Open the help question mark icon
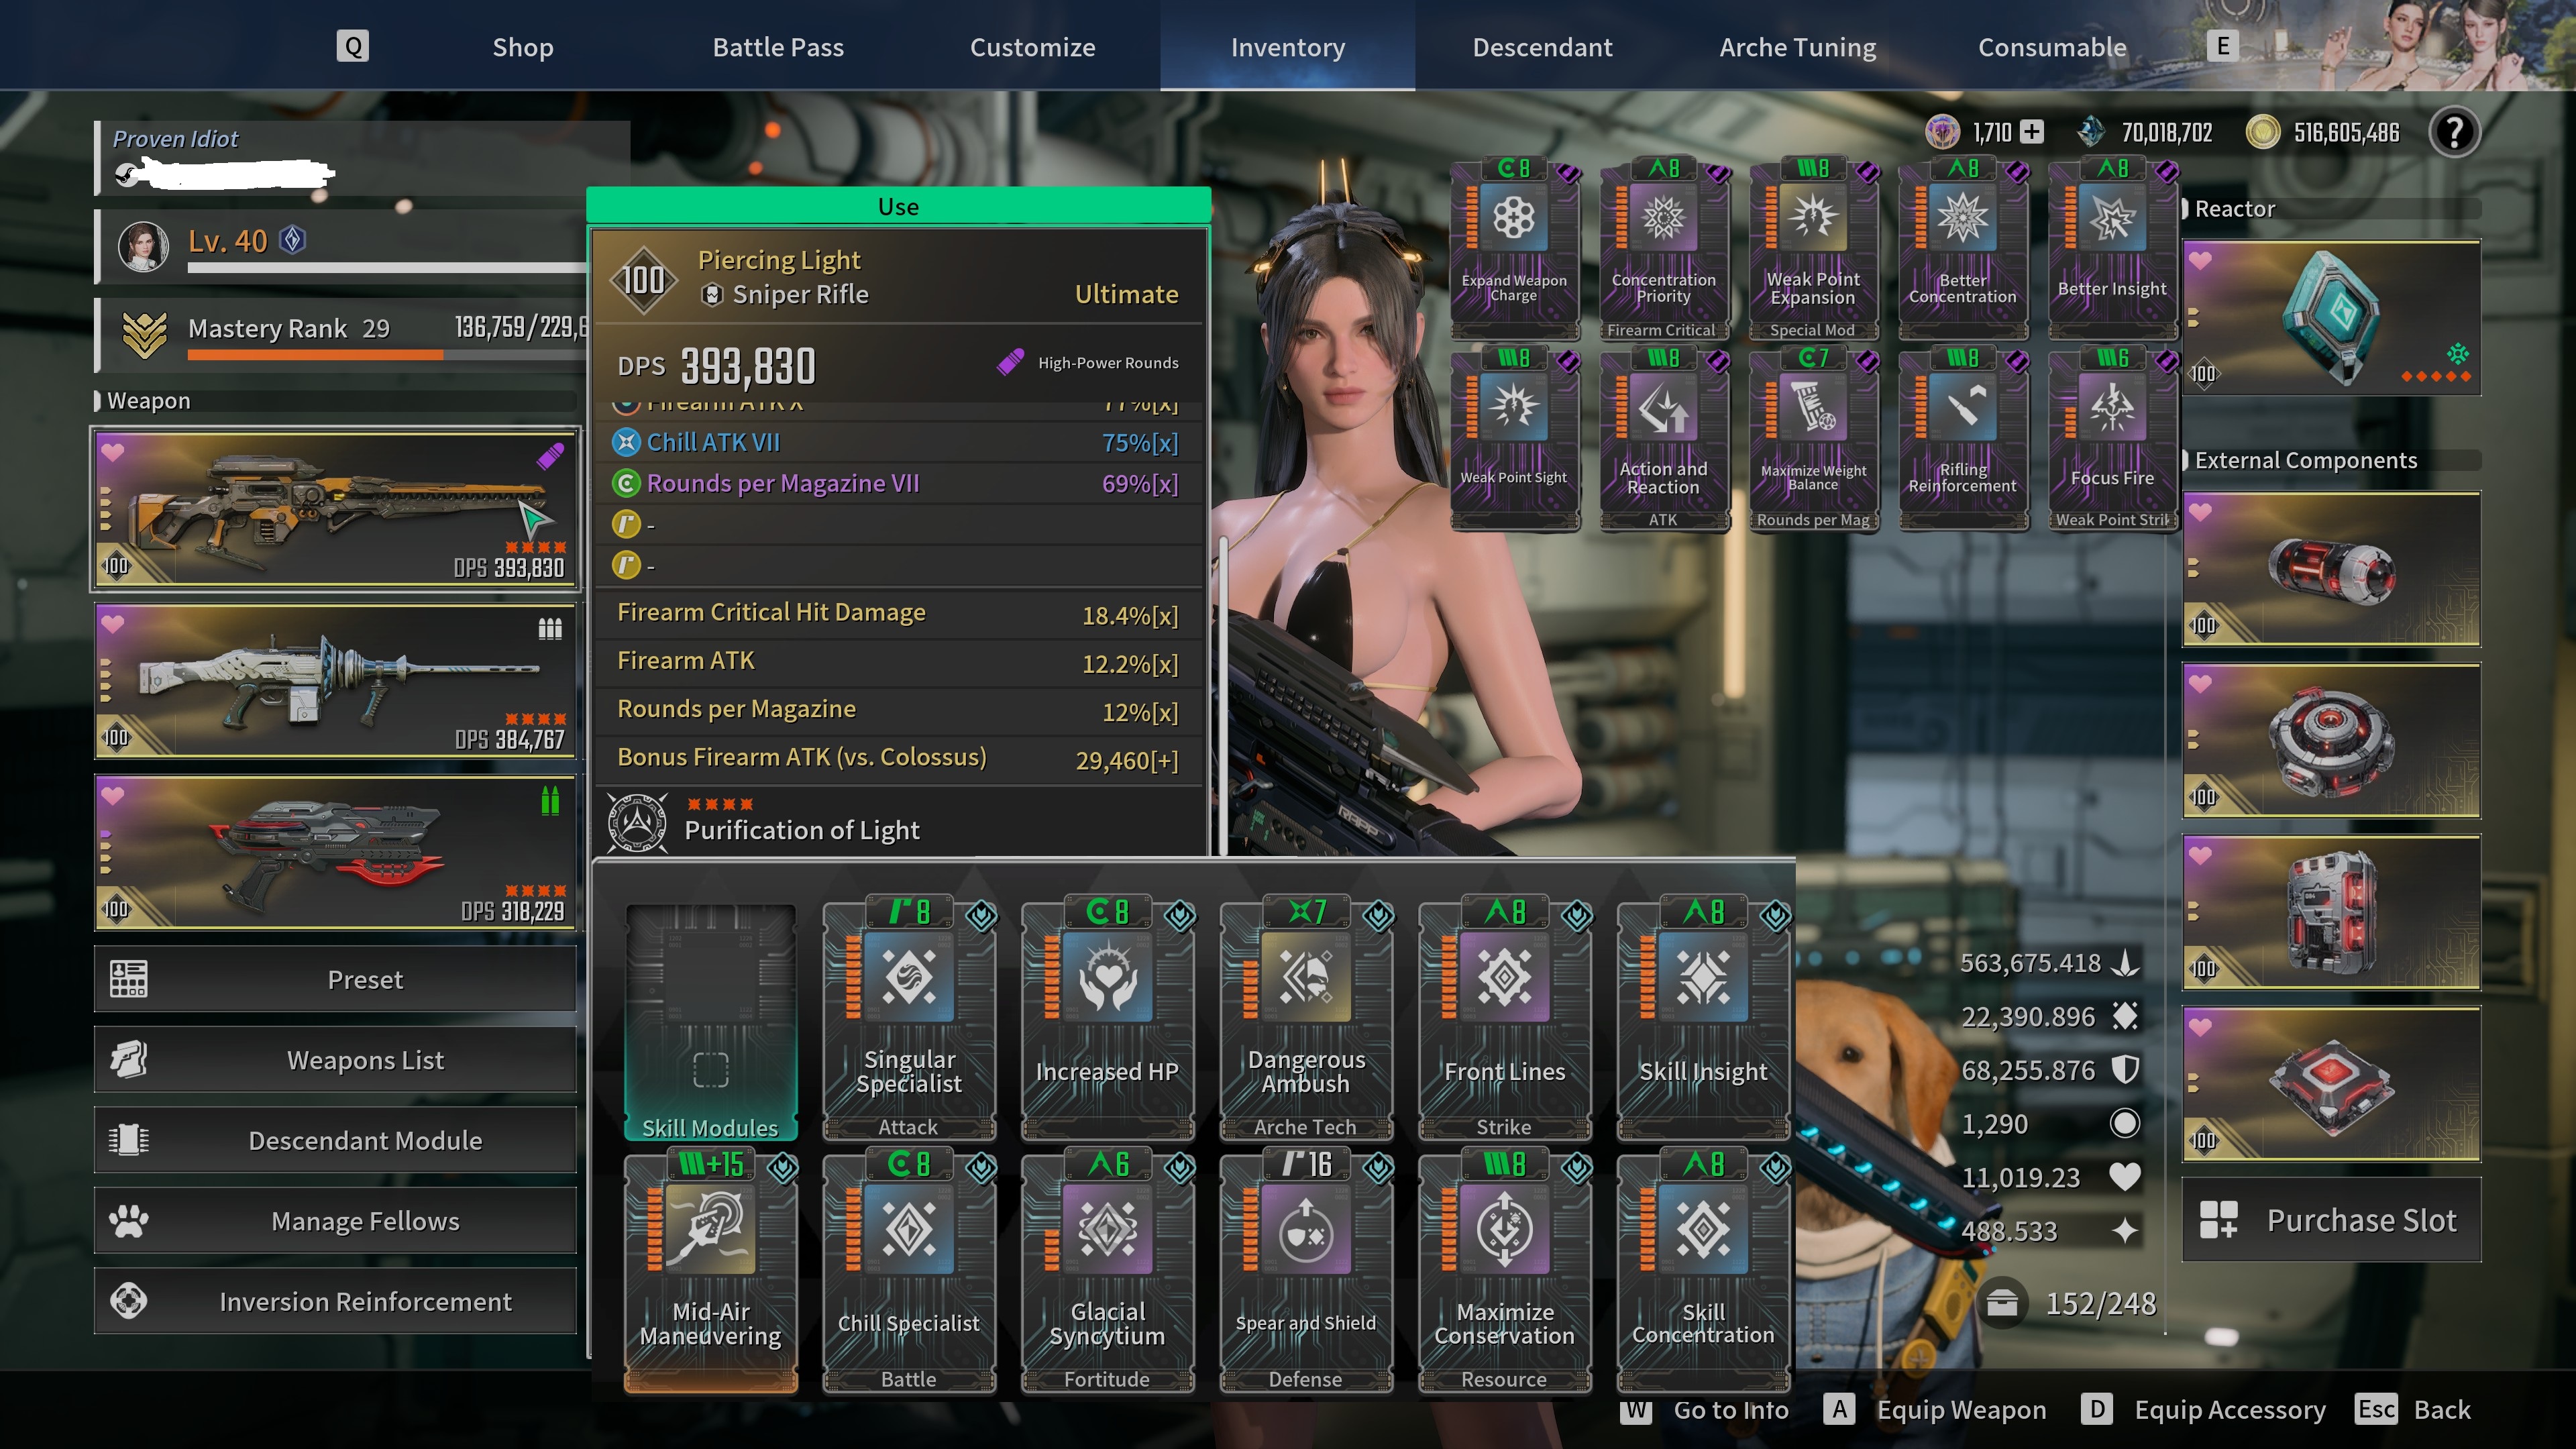 point(2454,132)
